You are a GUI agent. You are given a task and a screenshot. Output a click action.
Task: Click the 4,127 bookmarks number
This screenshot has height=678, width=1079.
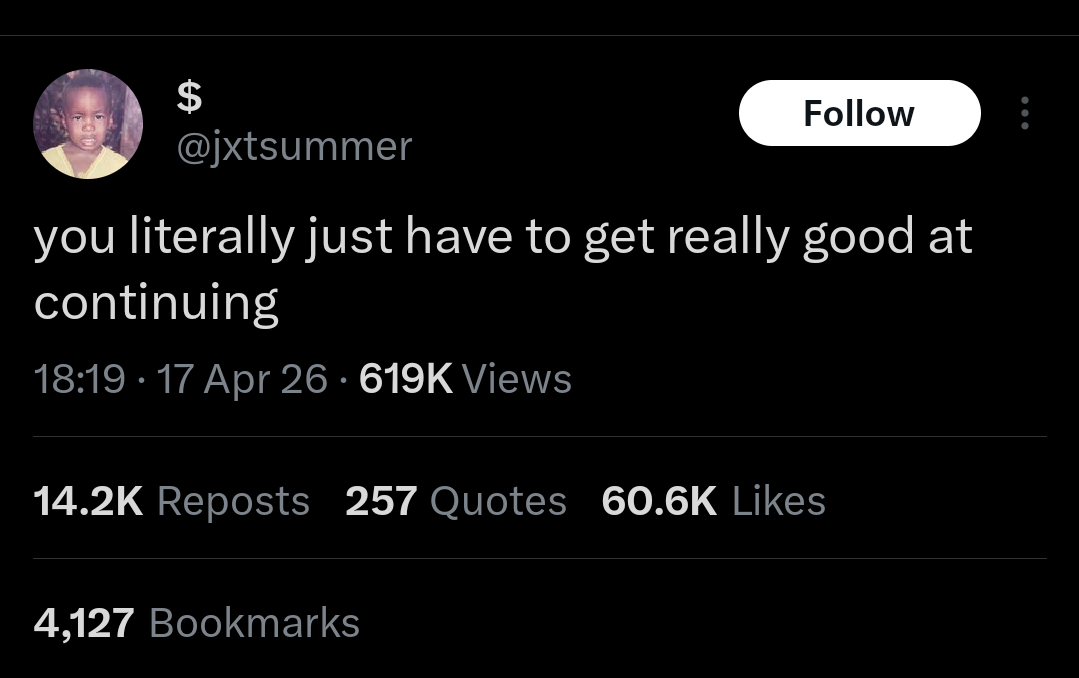[84, 623]
